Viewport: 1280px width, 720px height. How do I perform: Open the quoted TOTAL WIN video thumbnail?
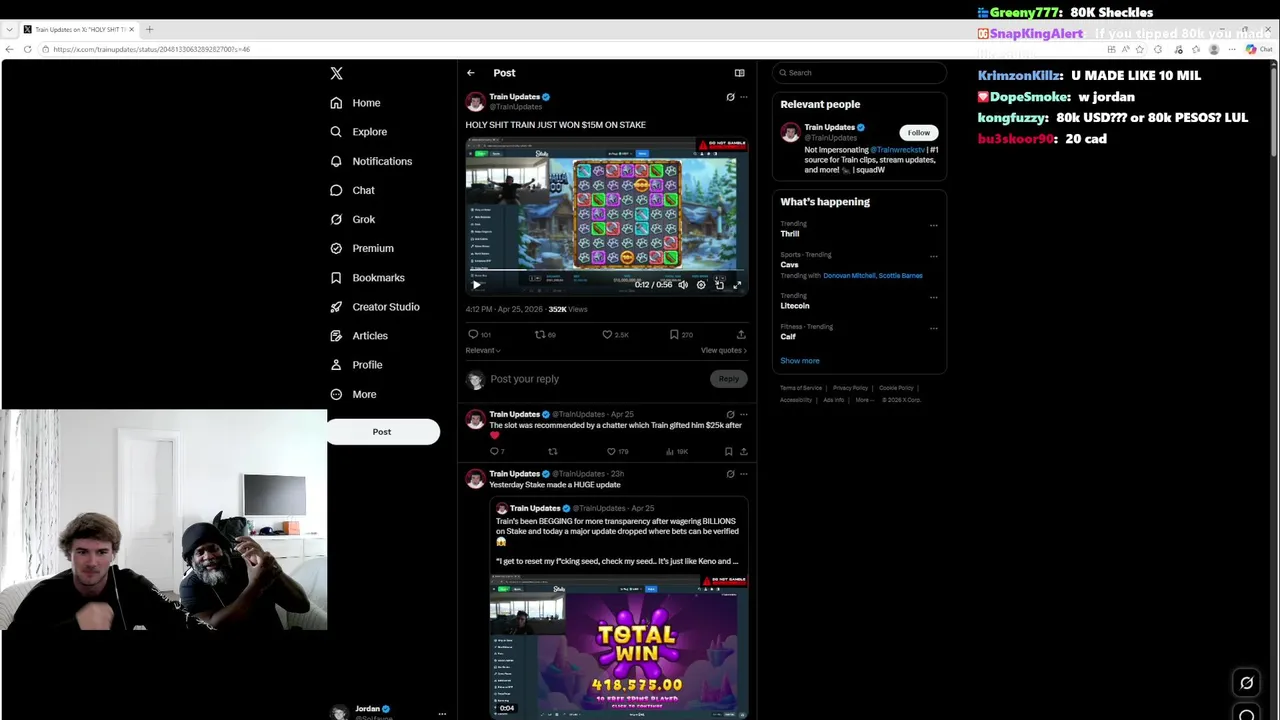click(619, 646)
